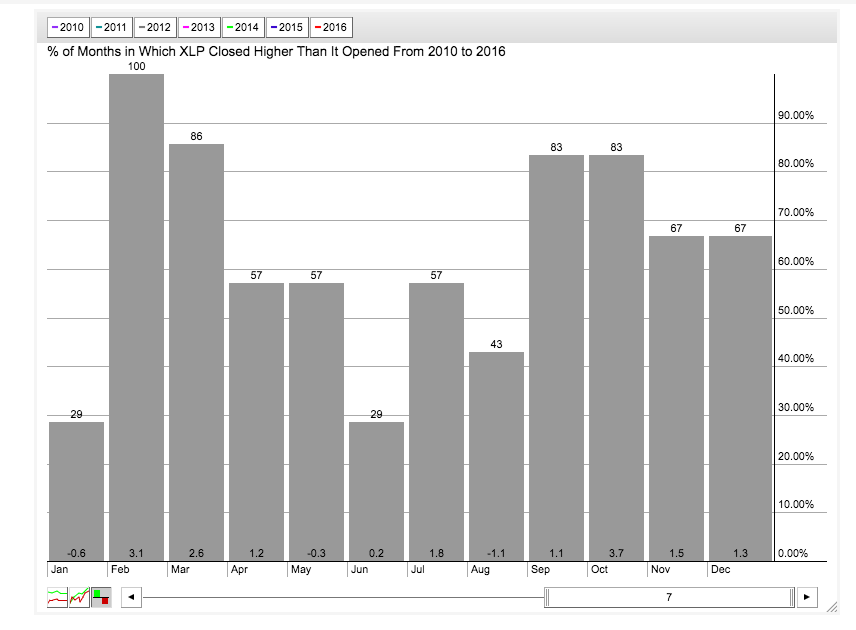The image size is (856, 630).
Task: Click the June bar showing 29
Action: coord(377,491)
